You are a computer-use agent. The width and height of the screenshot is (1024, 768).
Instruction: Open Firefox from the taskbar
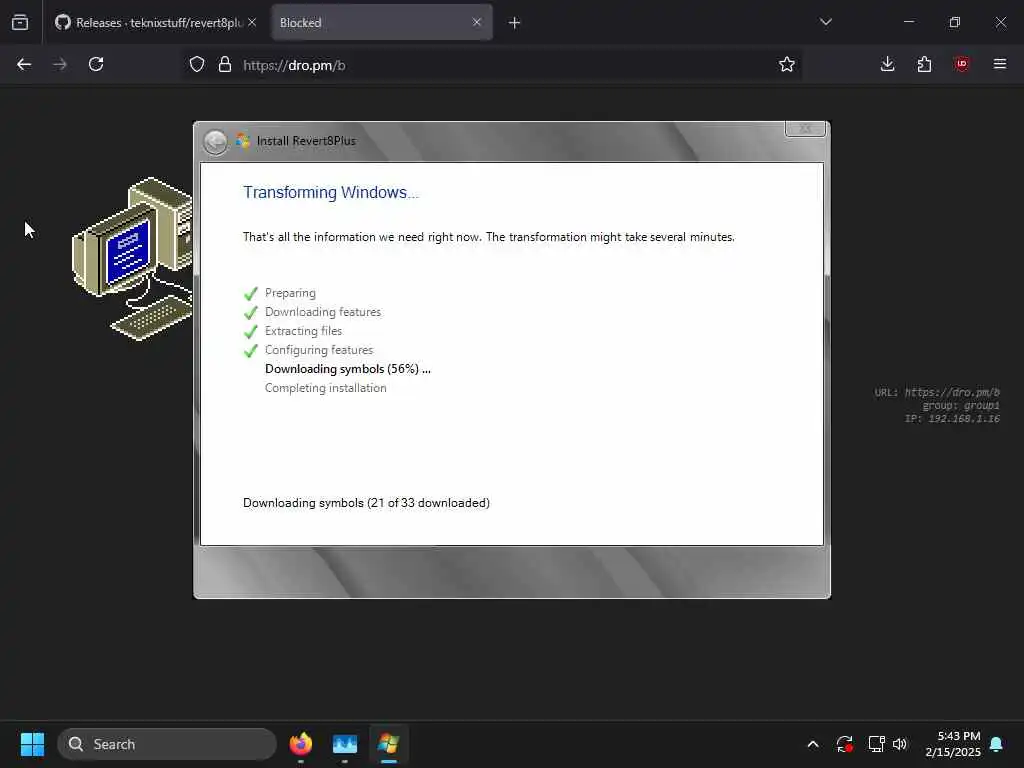300,744
